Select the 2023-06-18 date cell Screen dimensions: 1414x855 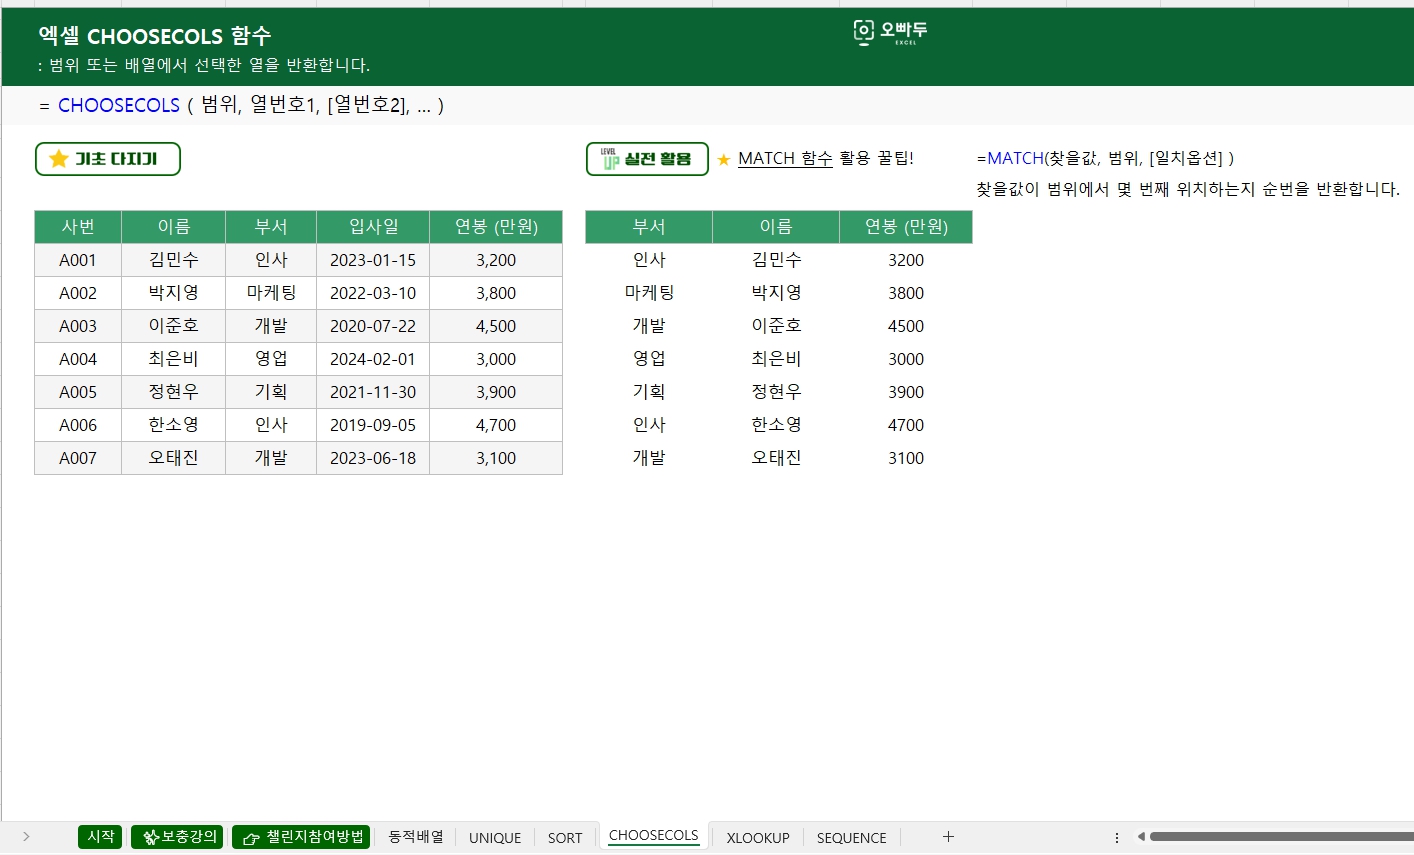coord(373,458)
